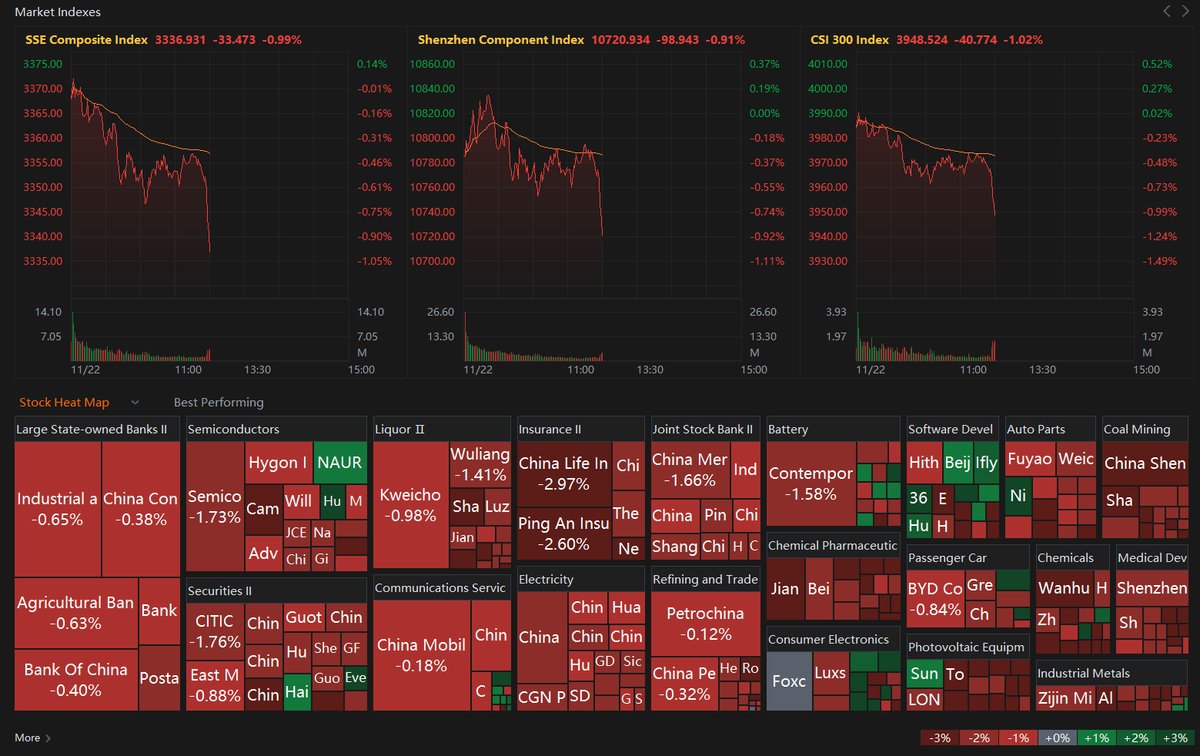Open the Stock Heat Map dropdown arrow

click(x=134, y=403)
